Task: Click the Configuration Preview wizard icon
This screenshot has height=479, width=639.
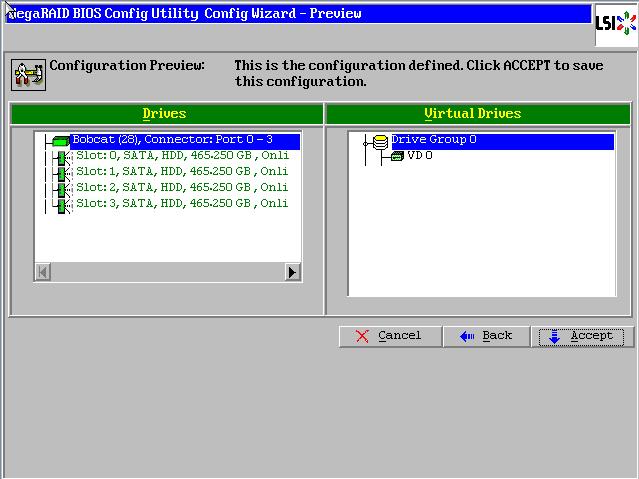Action: pos(26,73)
